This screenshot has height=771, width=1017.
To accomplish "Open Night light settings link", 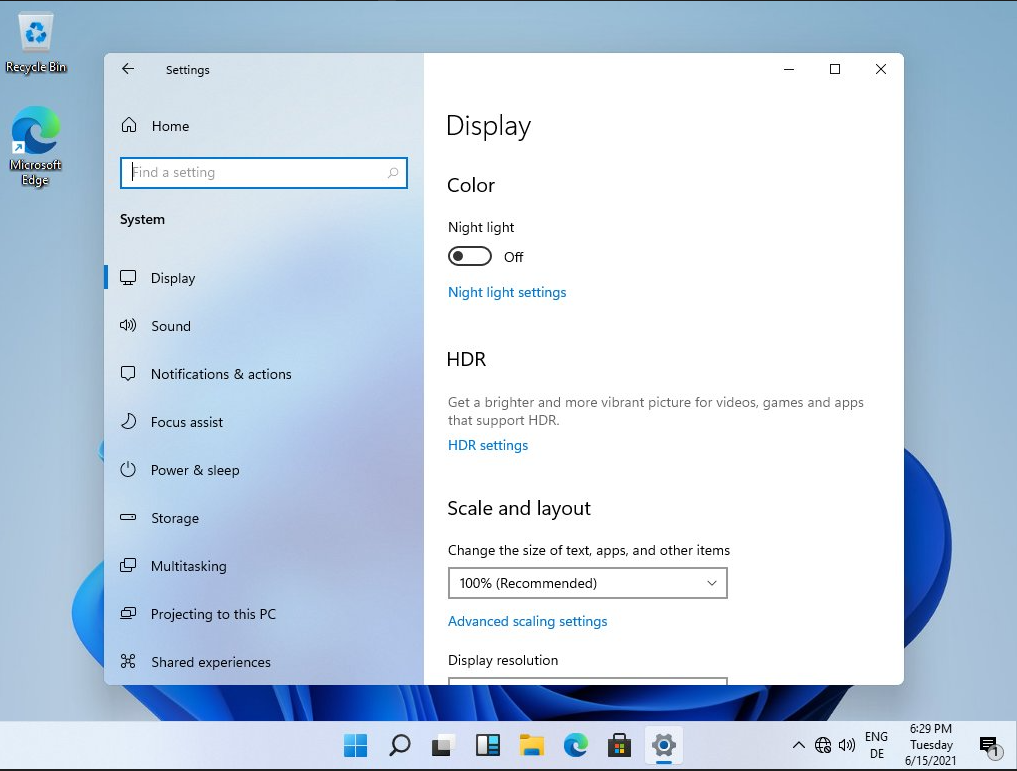I will [x=507, y=292].
